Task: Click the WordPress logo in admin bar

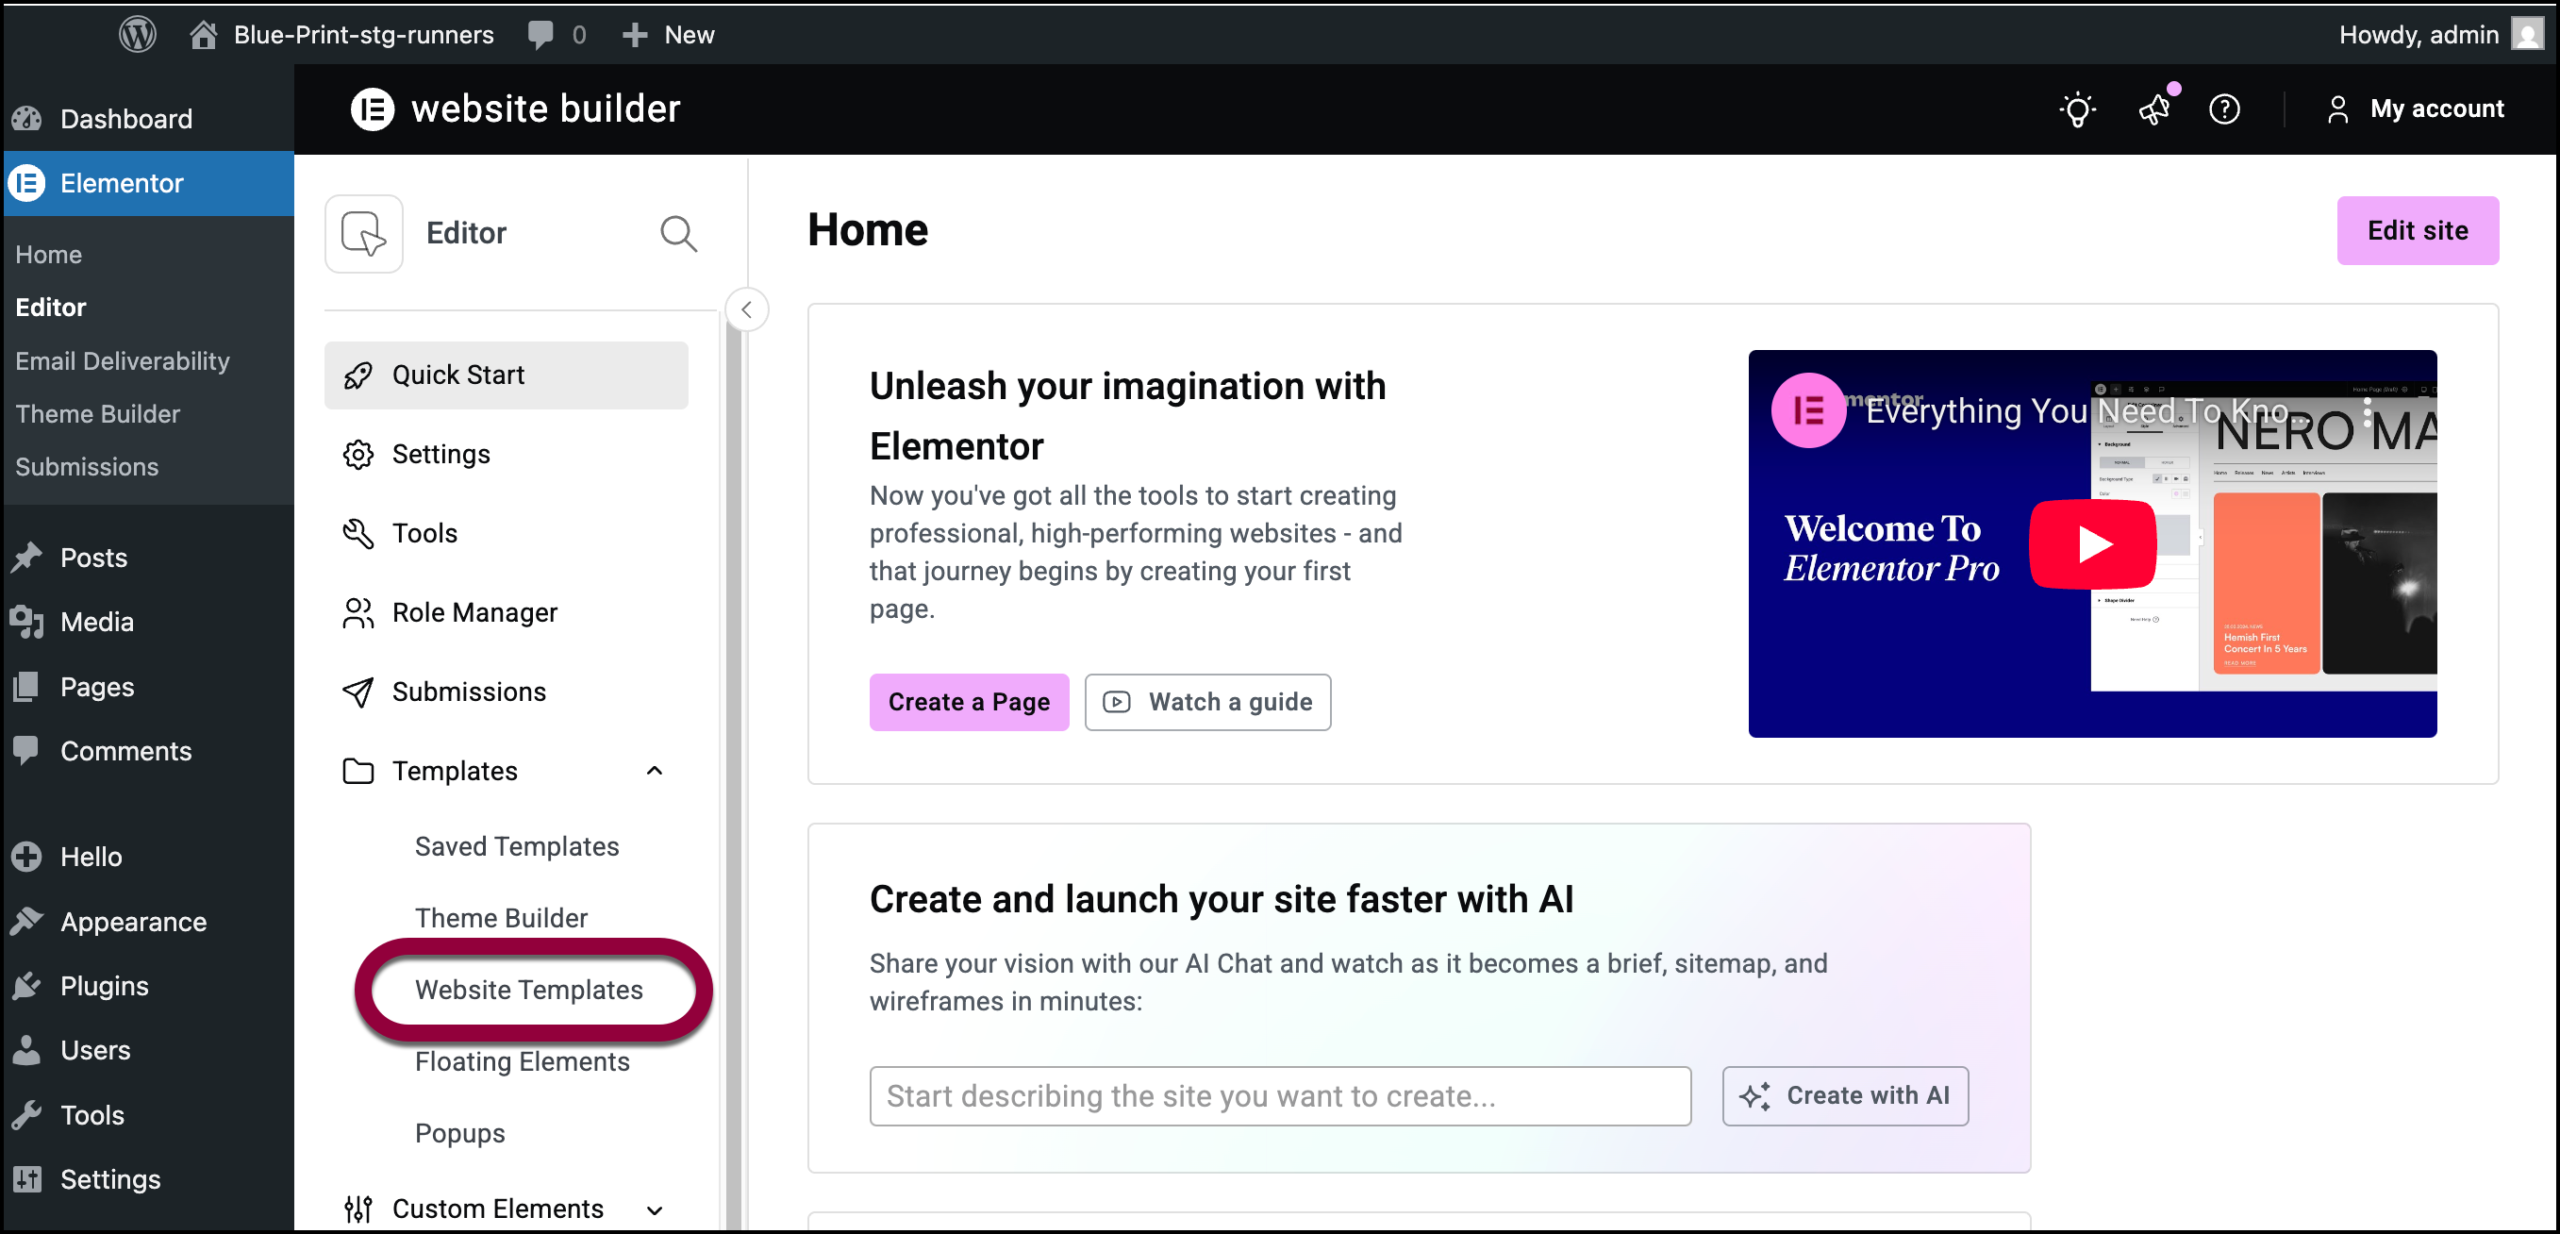Action: click(137, 34)
